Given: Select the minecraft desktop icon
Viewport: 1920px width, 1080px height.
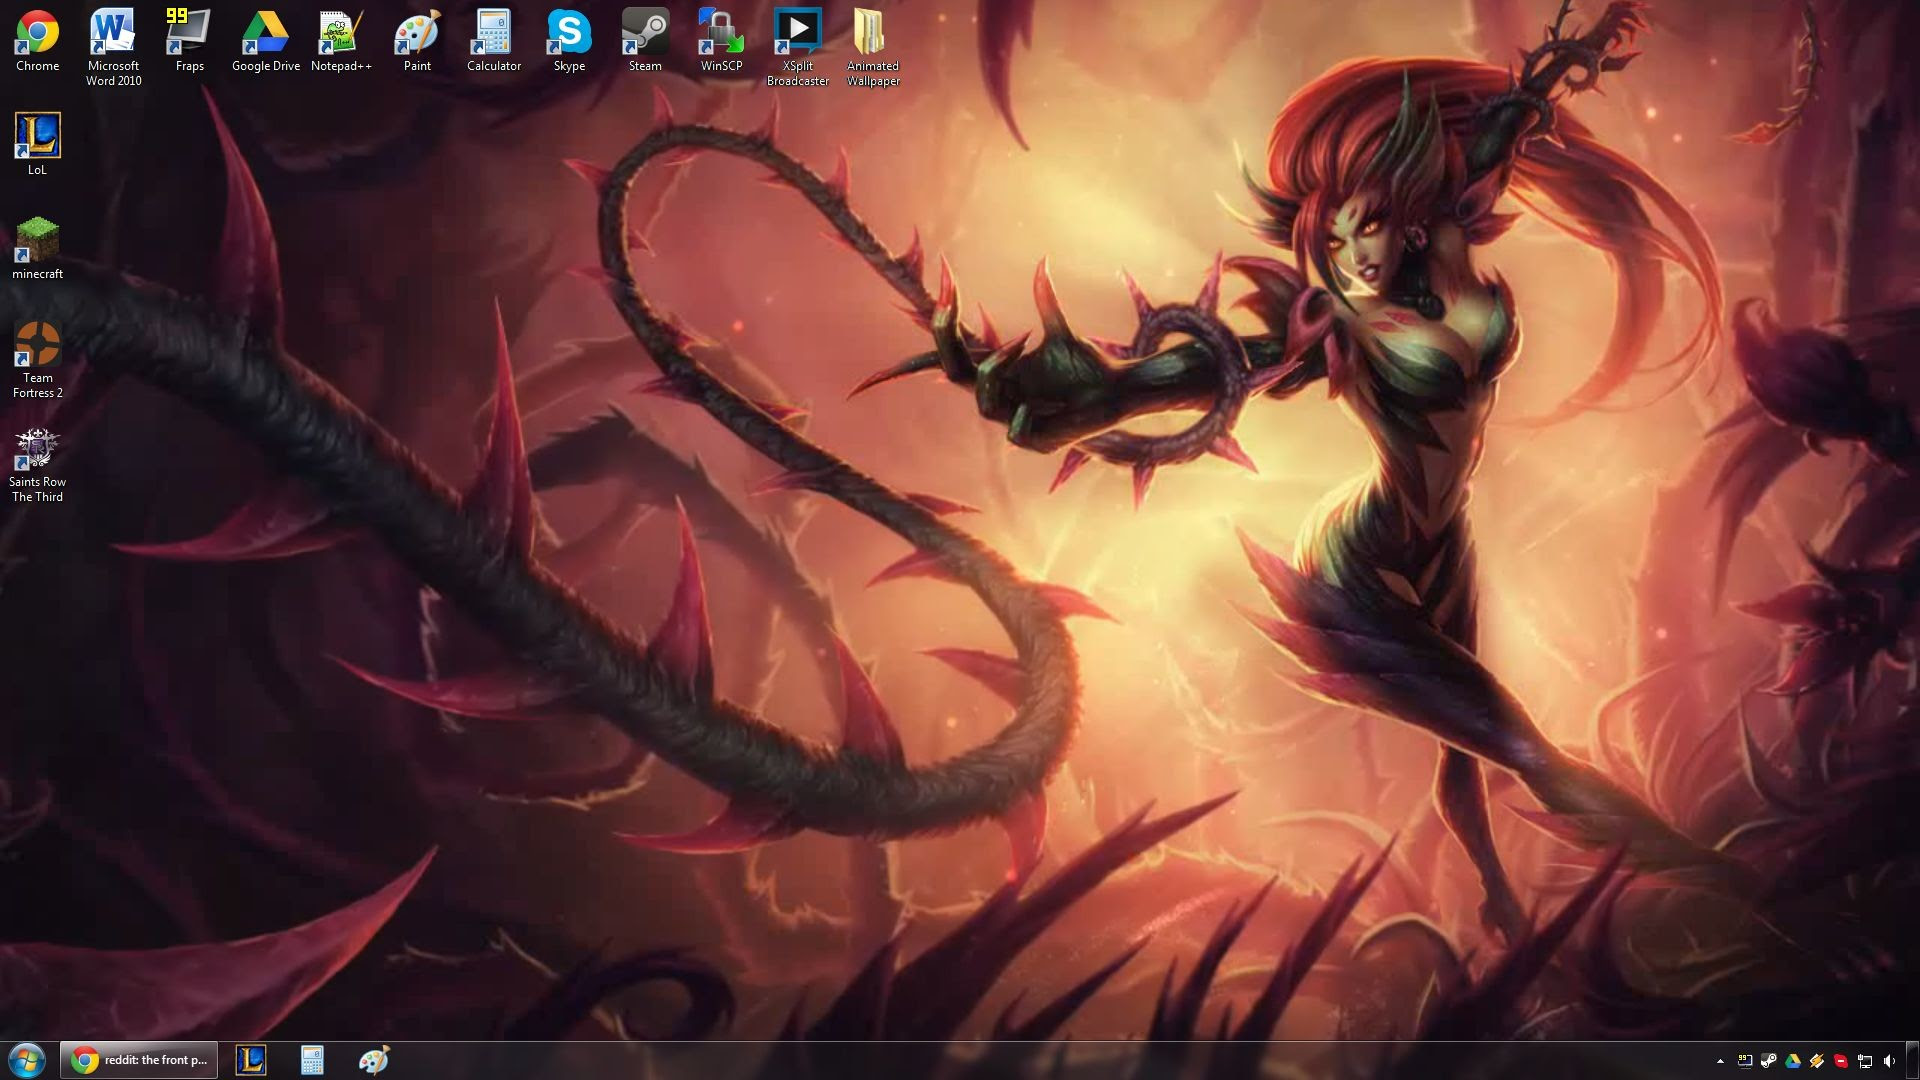Looking at the screenshot, I should pyautogui.click(x=37, y=242).
